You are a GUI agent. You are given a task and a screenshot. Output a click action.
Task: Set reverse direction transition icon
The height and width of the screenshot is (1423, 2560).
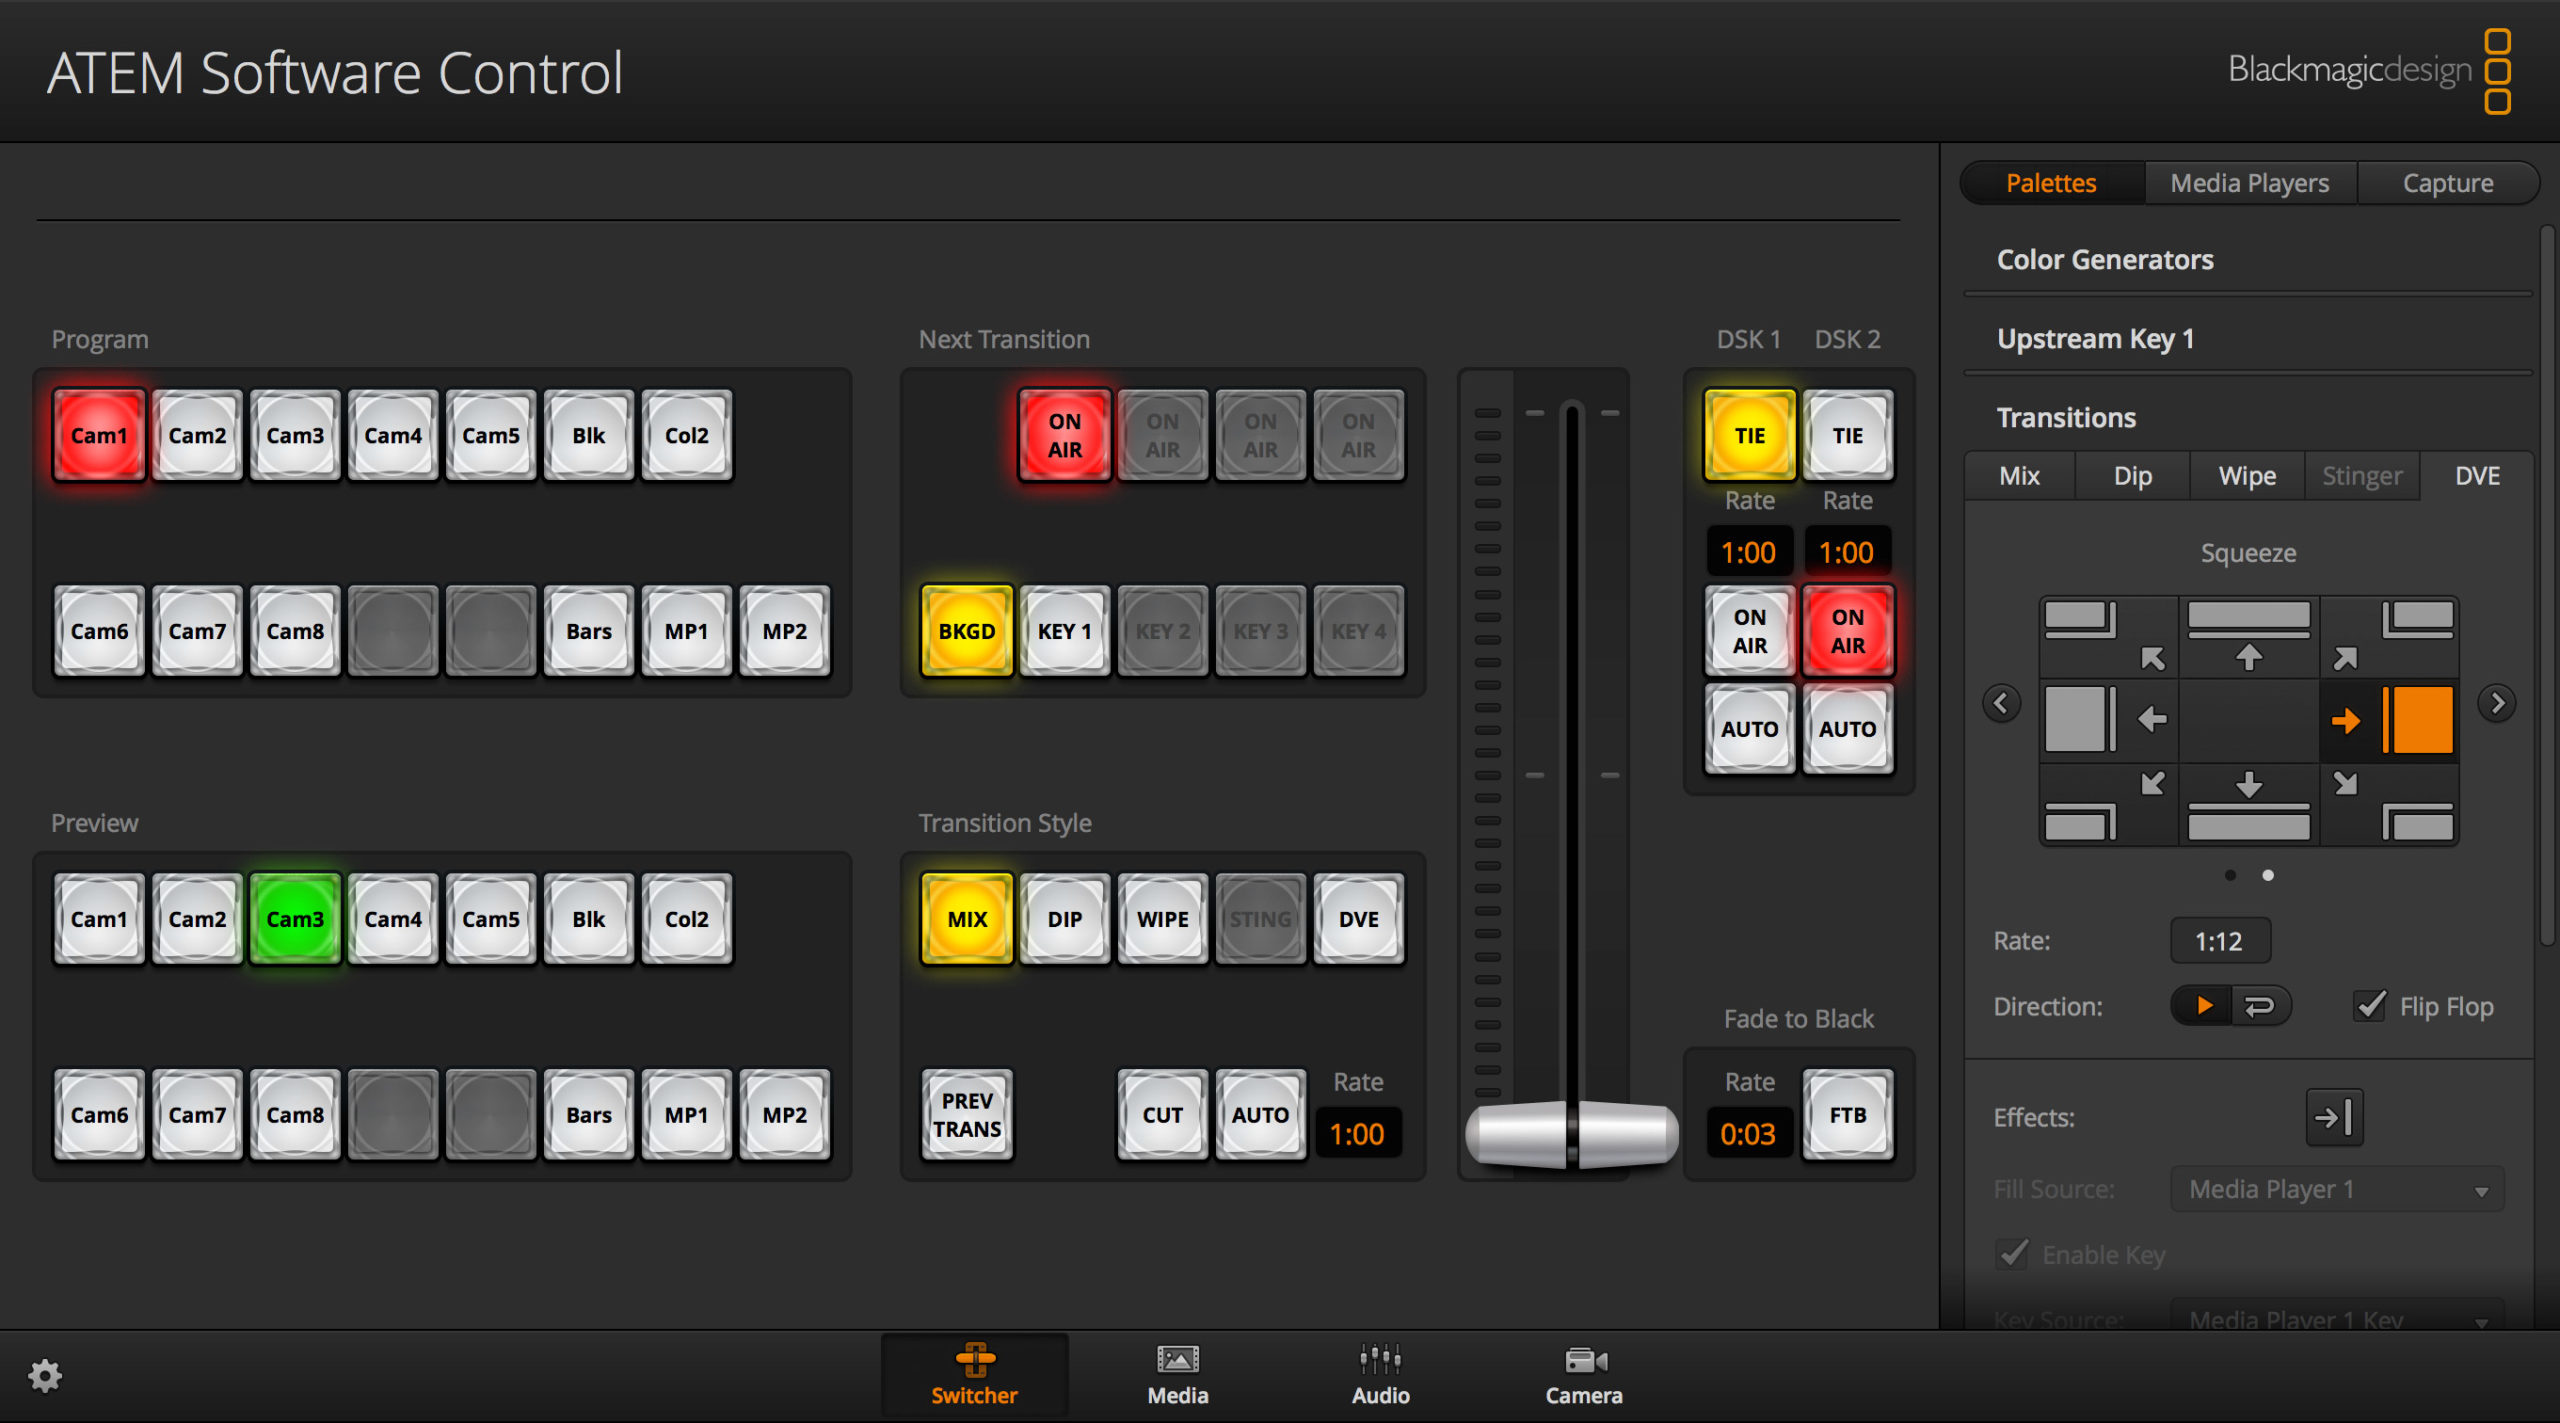tap(2260, 1006)
